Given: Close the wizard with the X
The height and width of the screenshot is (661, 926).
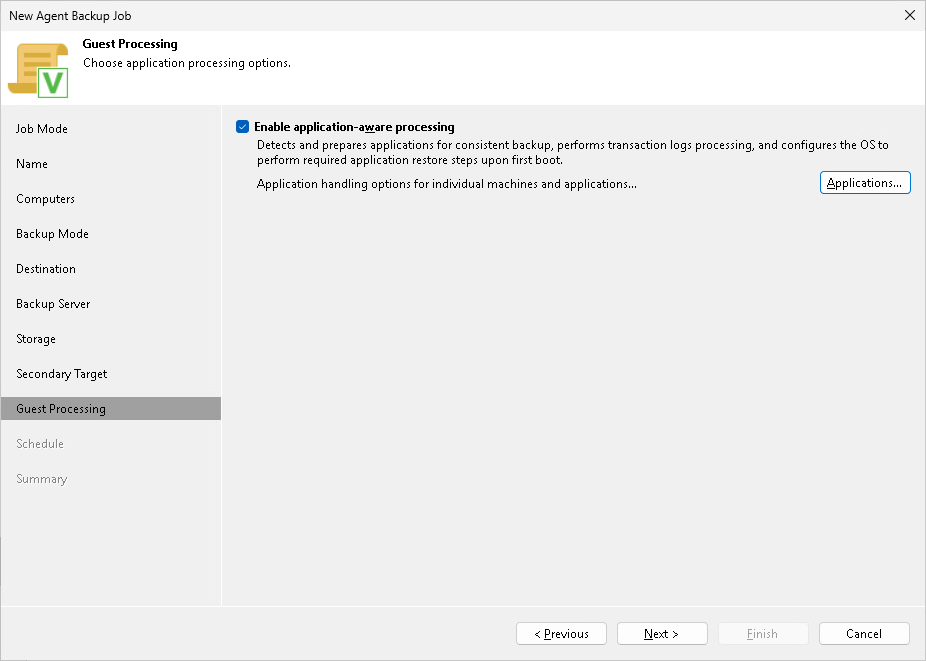Looking at the screenshot, I should pyautogui.click(x=909, y=15).
